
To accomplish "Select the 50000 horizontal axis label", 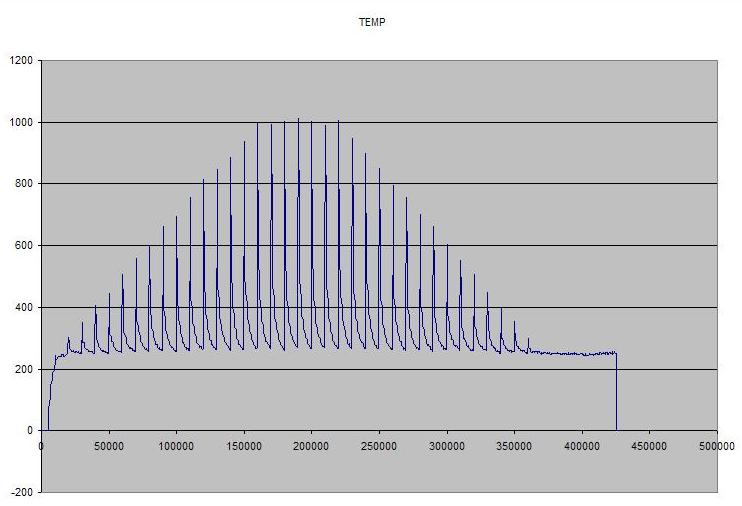I will [108, 443].
